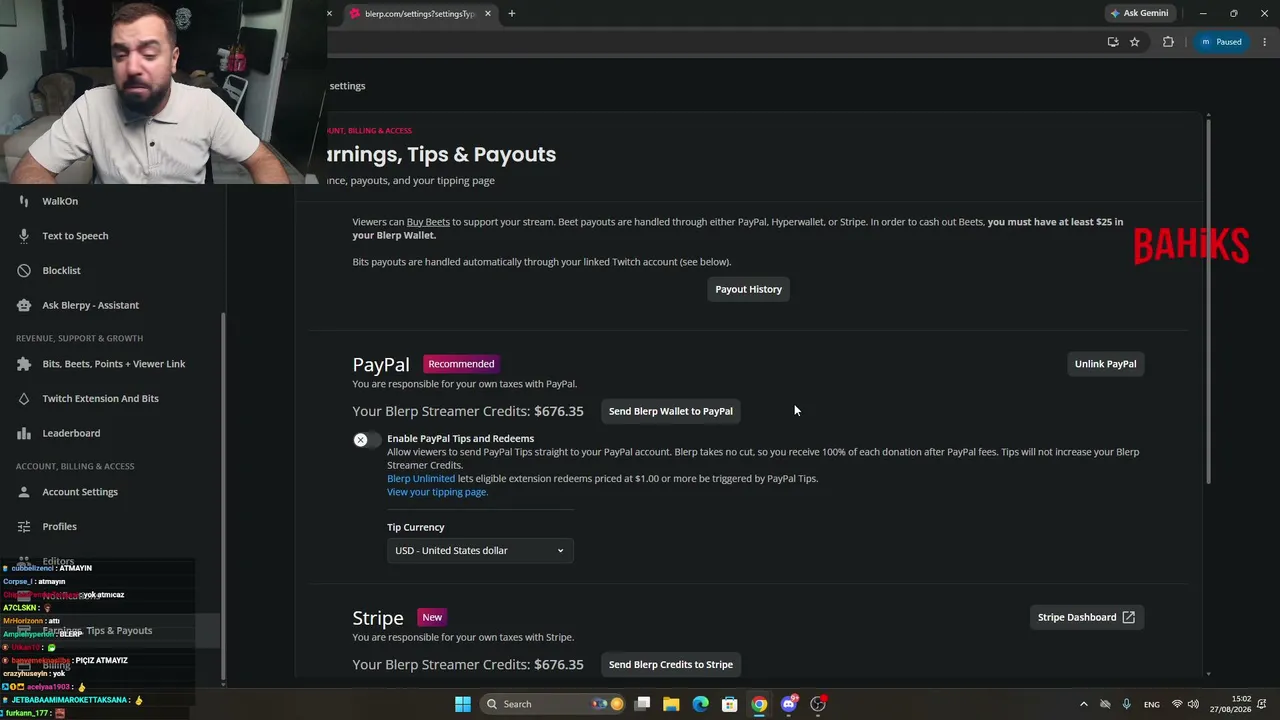Open the Blocklist section
Viewport: 1280px width, 720px height.
tap(61, 270)
